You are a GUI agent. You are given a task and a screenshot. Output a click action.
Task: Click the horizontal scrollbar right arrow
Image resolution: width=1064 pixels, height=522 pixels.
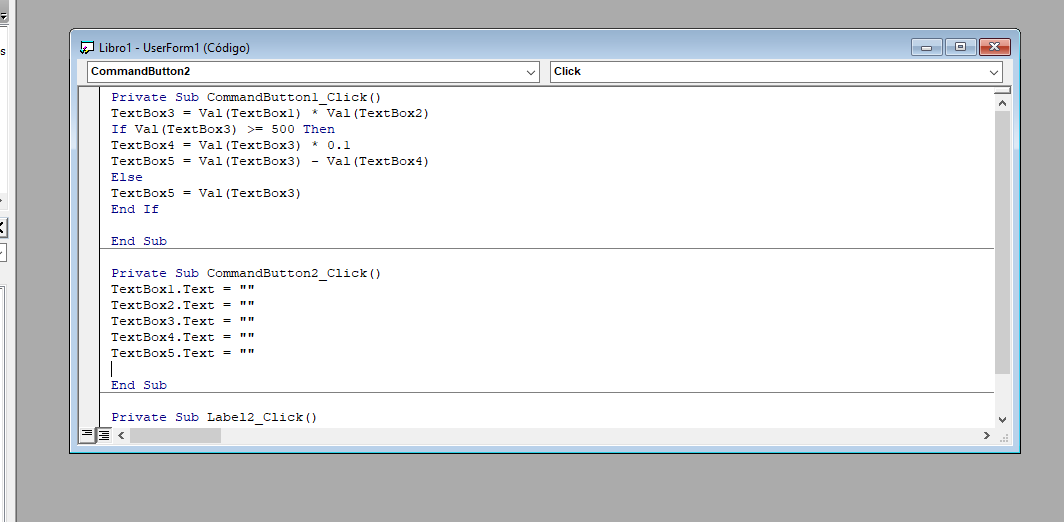(x=987, y=435)
